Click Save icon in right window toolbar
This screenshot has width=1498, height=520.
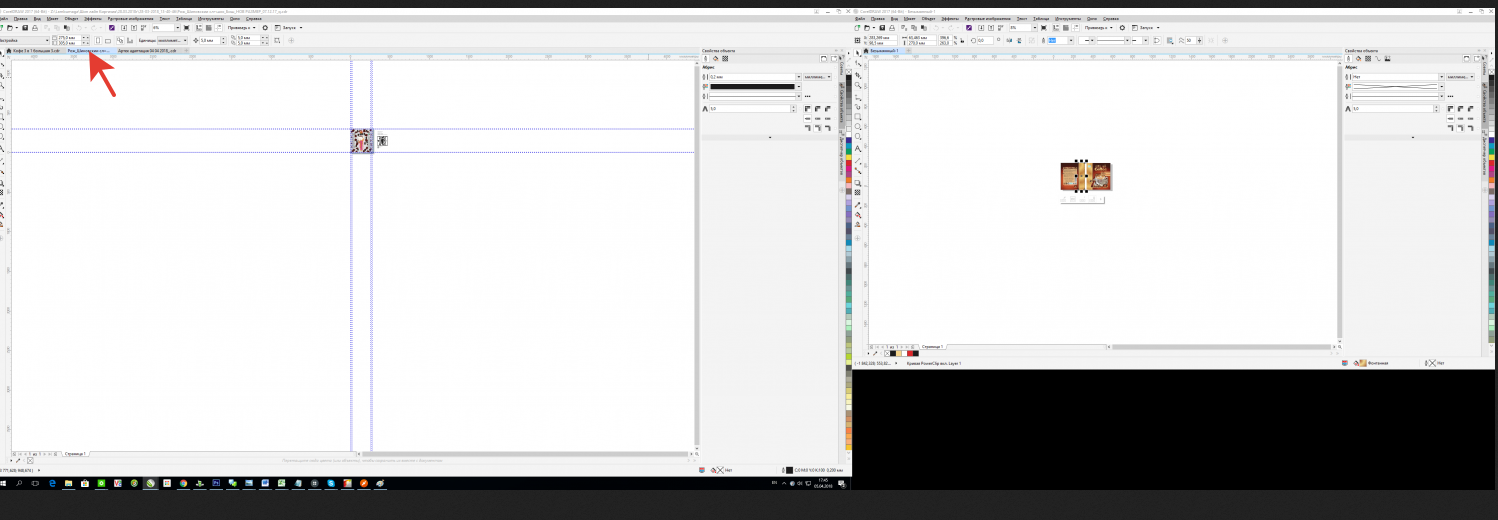[x=884, y=28]
